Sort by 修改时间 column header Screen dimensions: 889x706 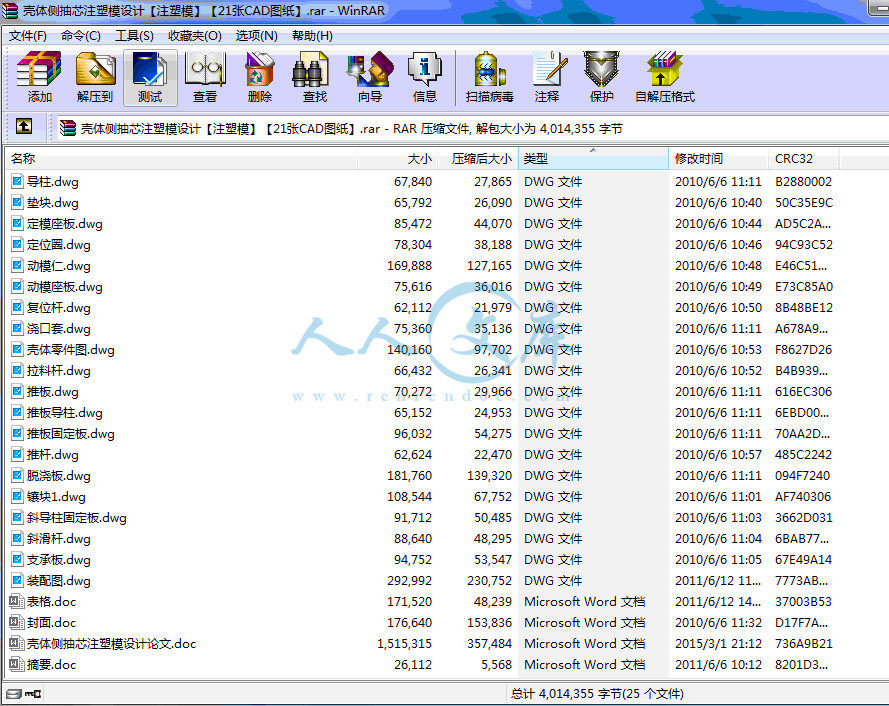click(718, 159)
